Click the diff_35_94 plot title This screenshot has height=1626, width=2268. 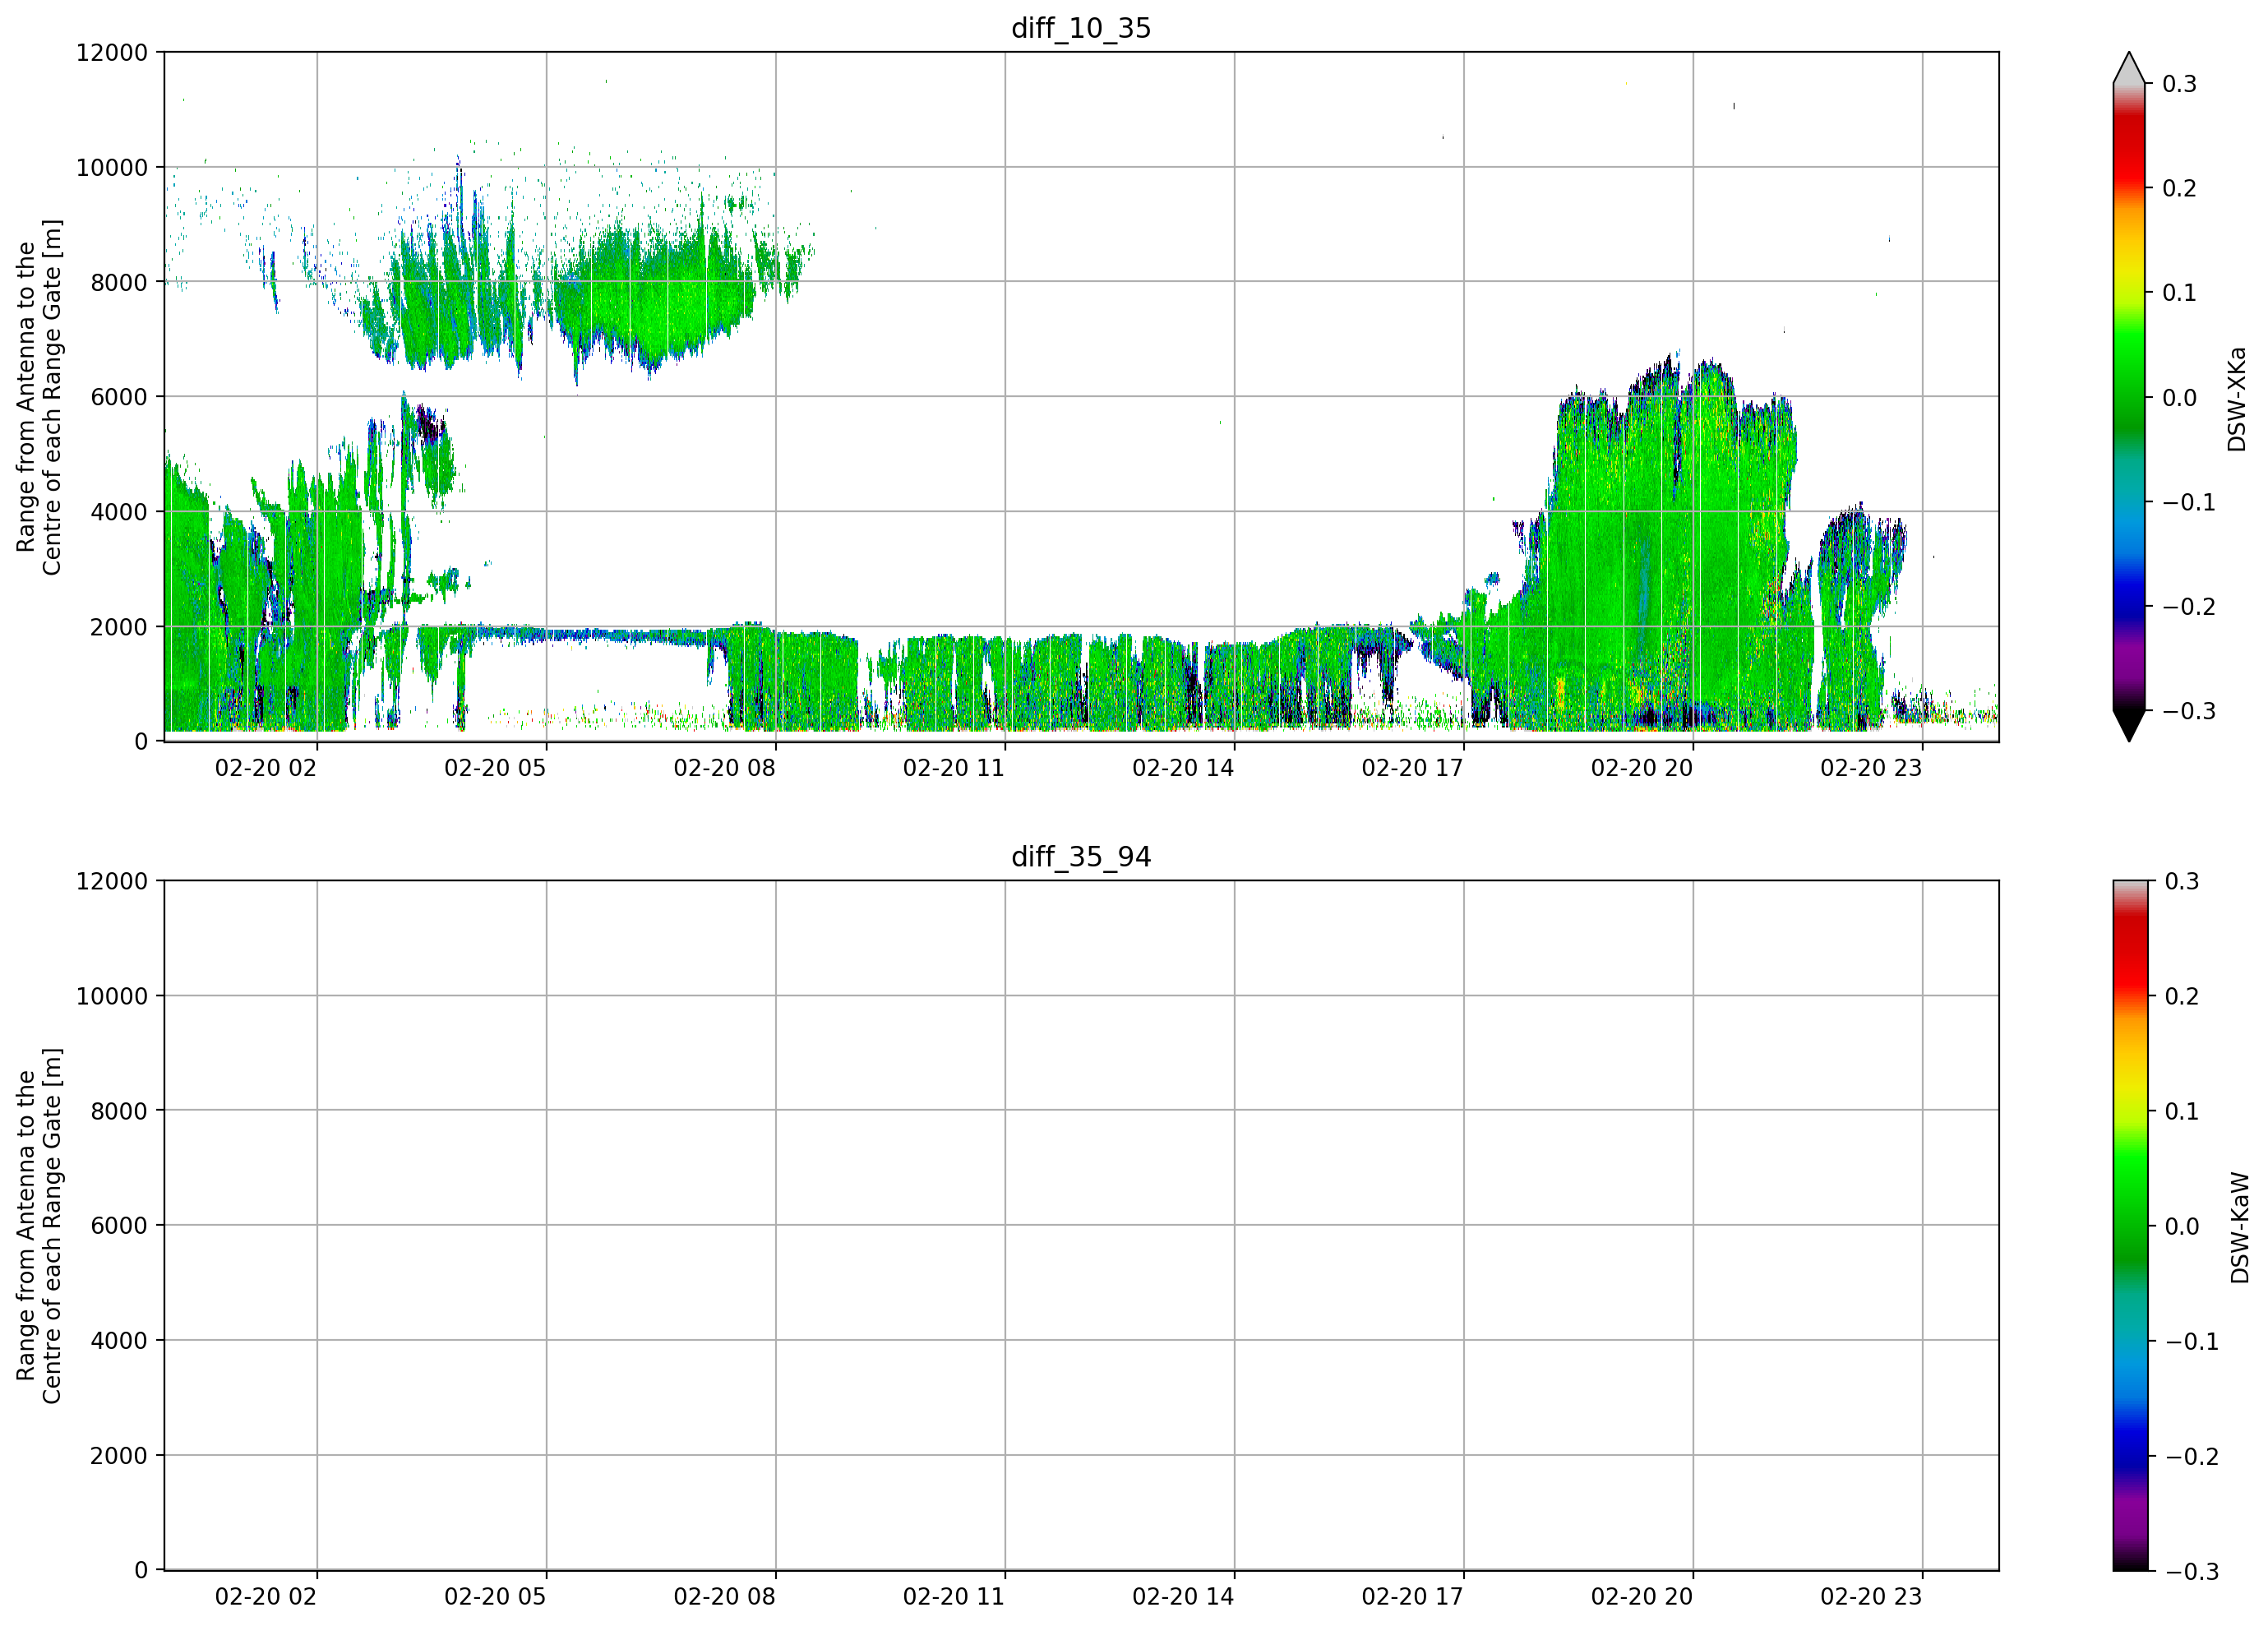point(1081,857)
